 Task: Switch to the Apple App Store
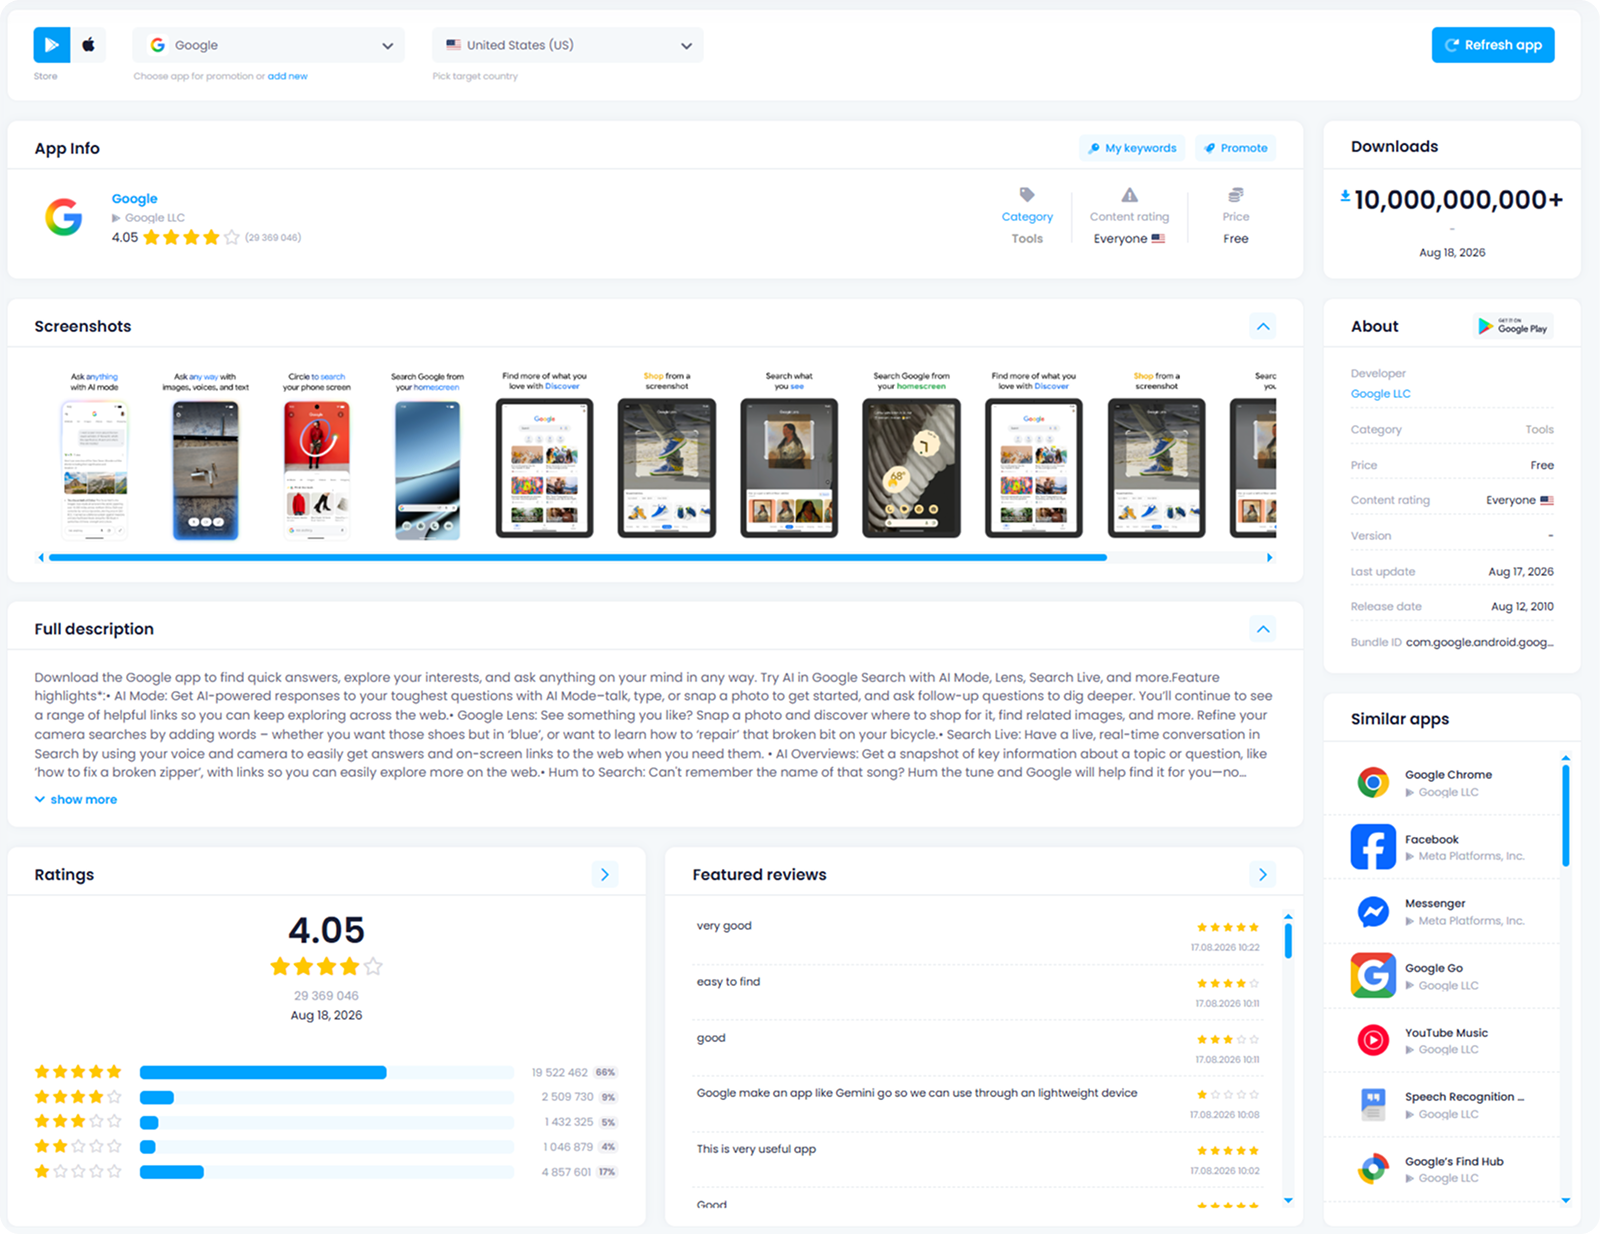(89, 45)
